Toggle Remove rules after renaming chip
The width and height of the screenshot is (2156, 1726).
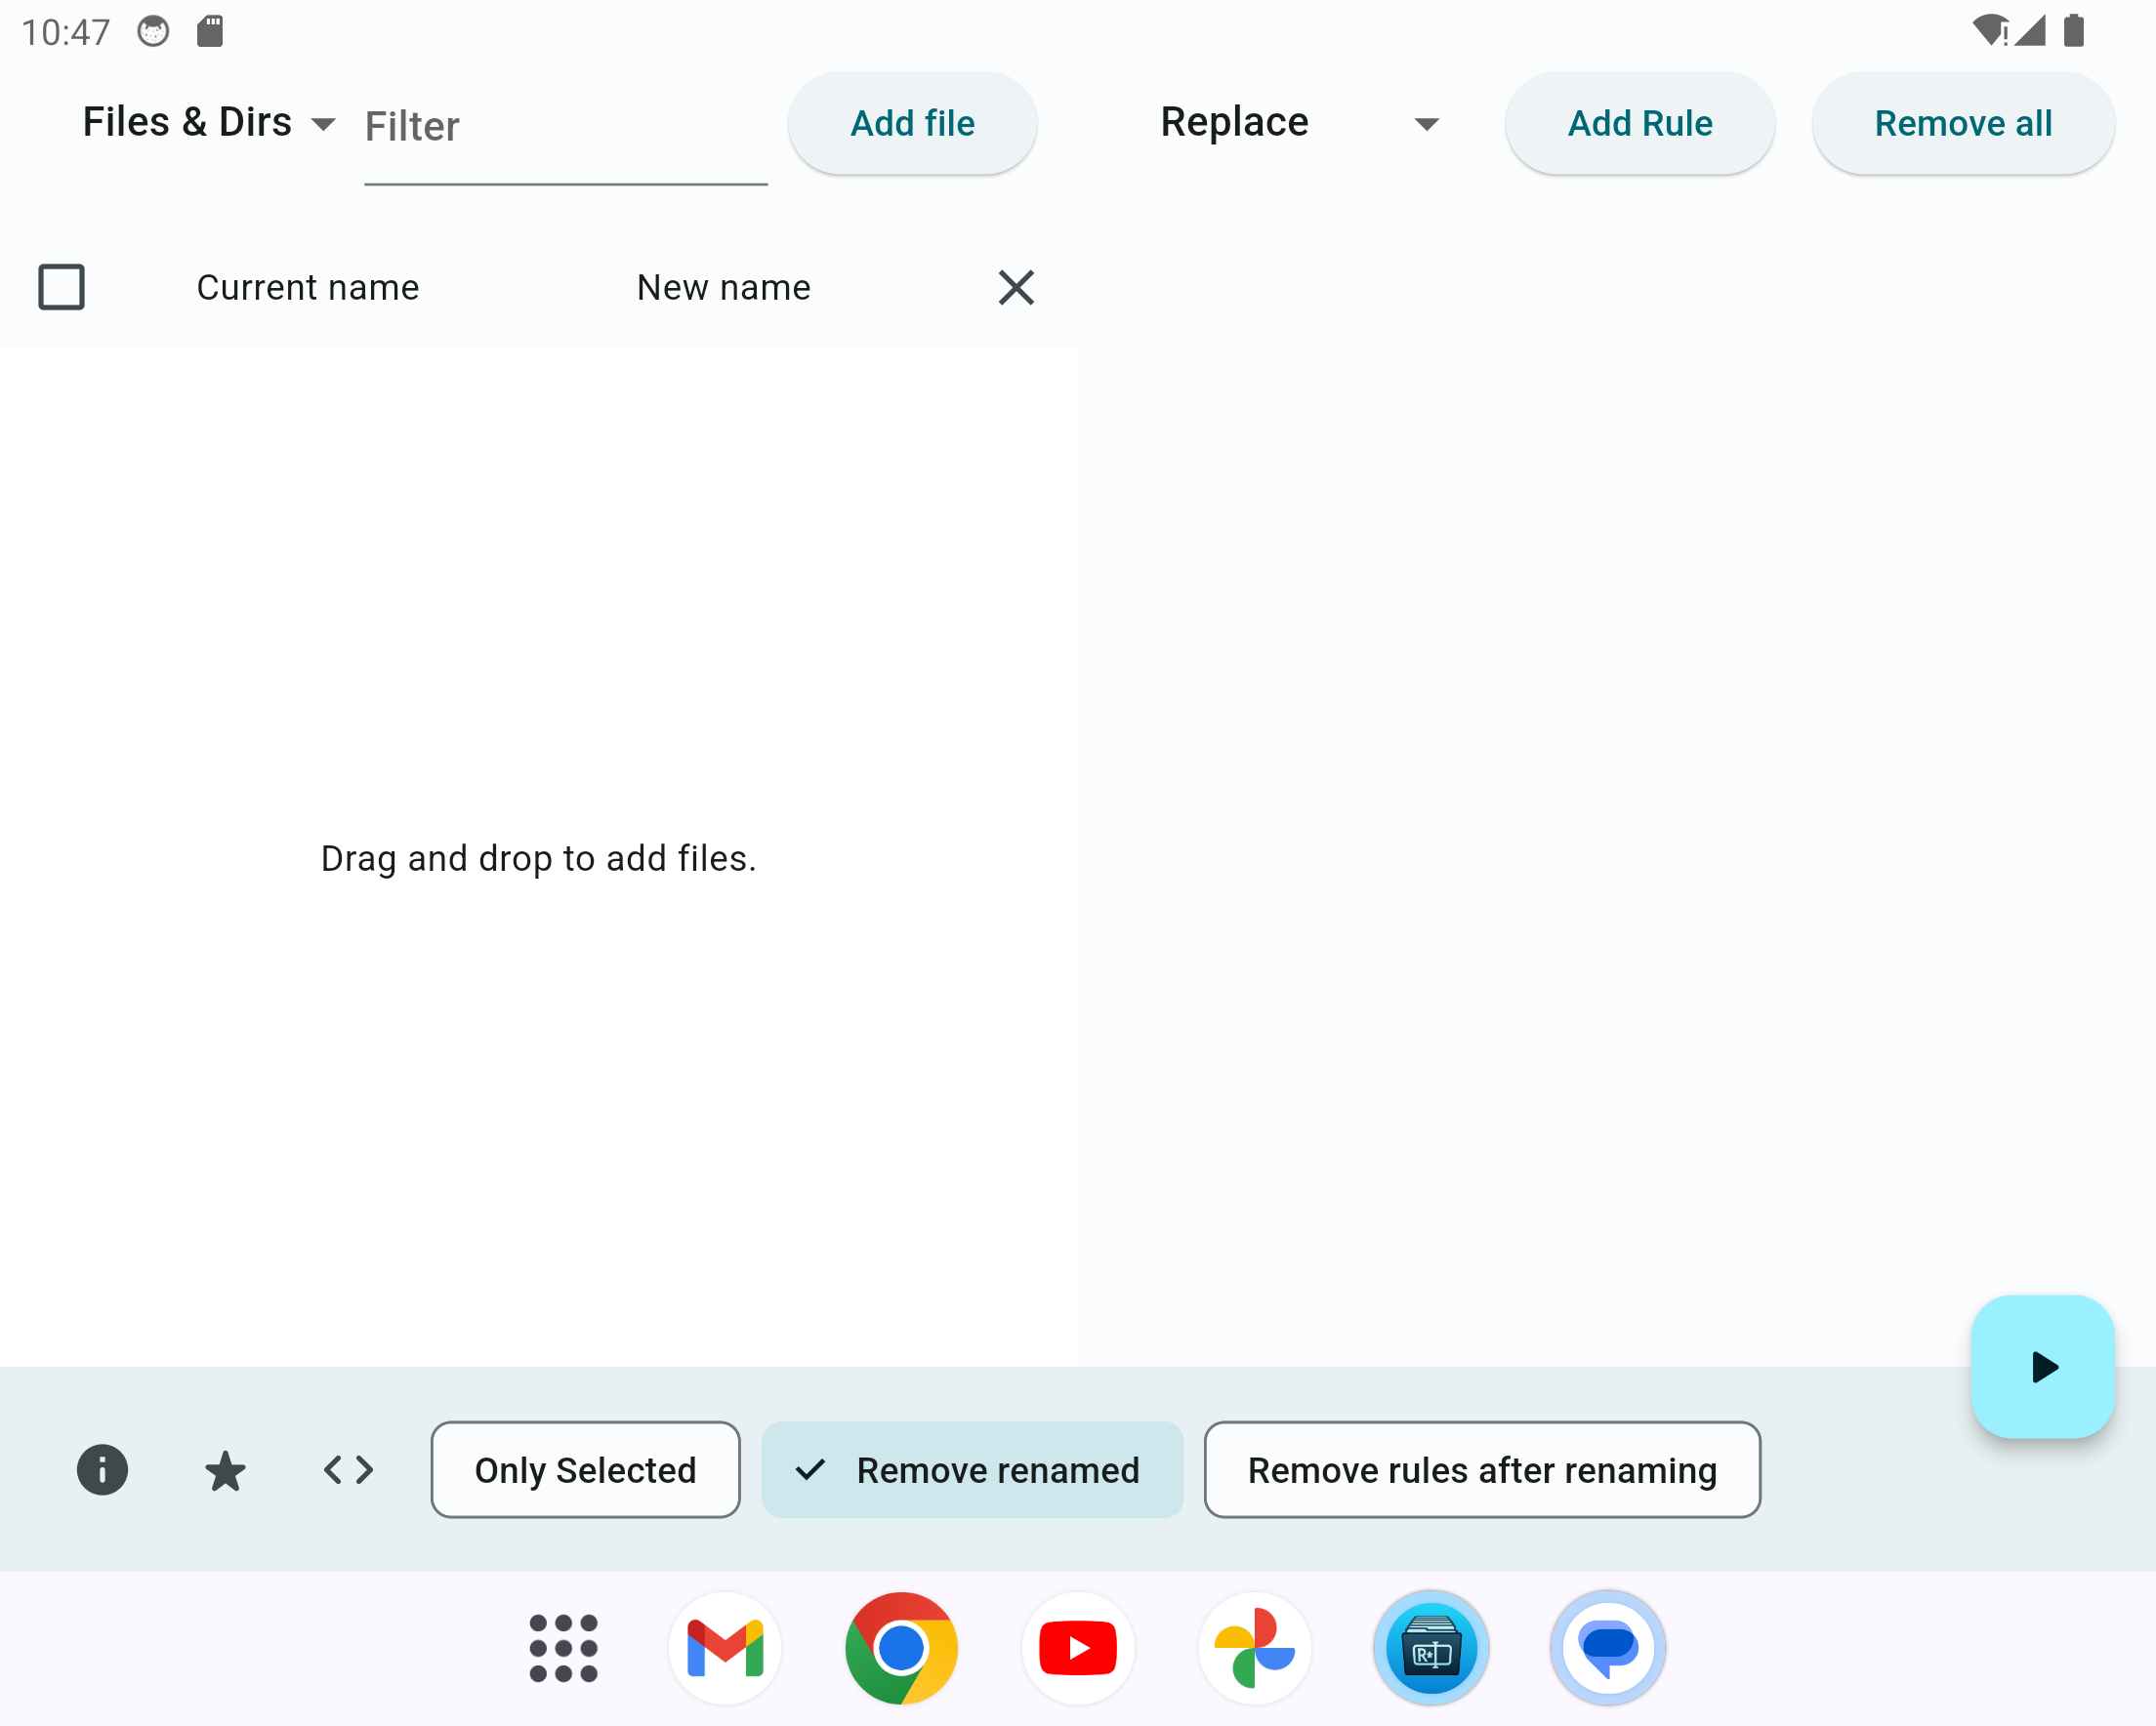1482,1470
